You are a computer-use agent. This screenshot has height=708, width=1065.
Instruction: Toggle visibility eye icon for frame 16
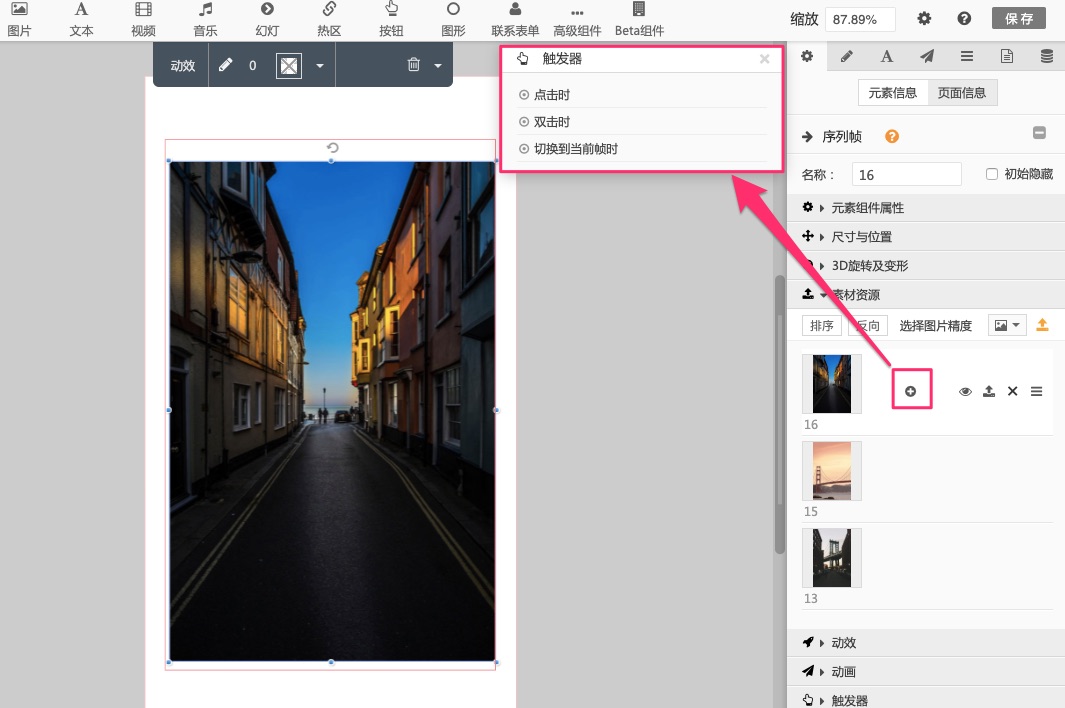(x=965, y=391)
